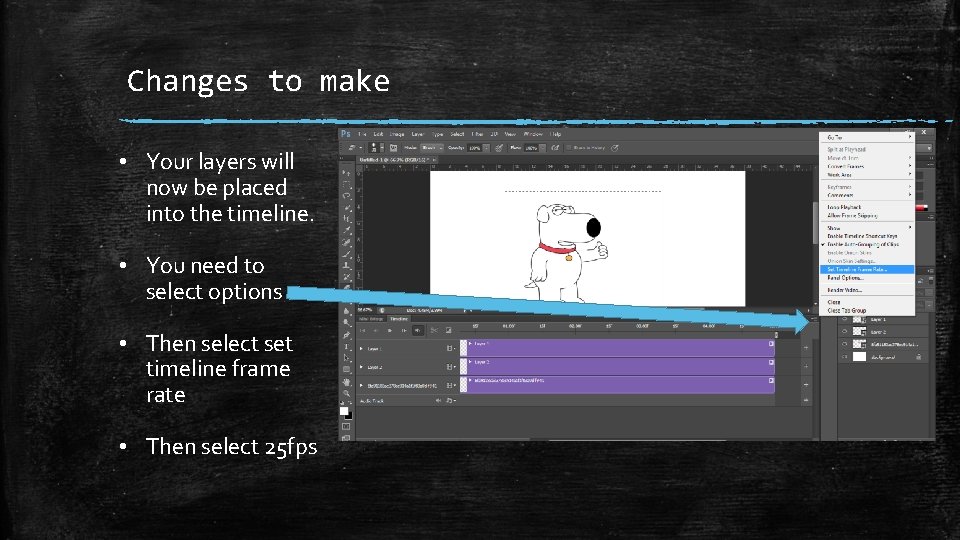This screenshot has height=540, width=960.
Task: Expand the third video track in timeline
Action: [x=361, y=386]
